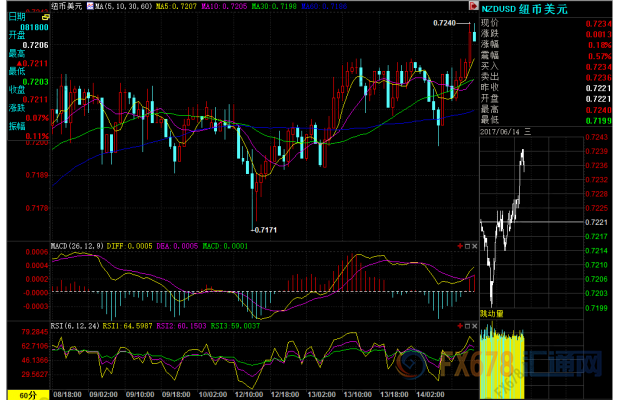Close the RSI indicator panel
The width and height of the screenshot is (620, 400).
click(473, 326)
